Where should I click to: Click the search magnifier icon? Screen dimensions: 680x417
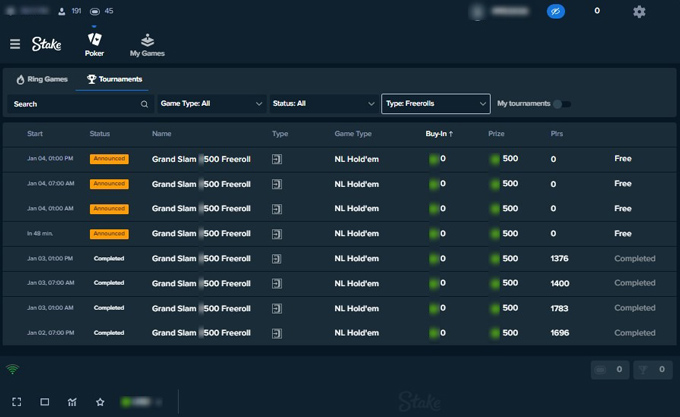pyautogui.click(x=144, y=104)
